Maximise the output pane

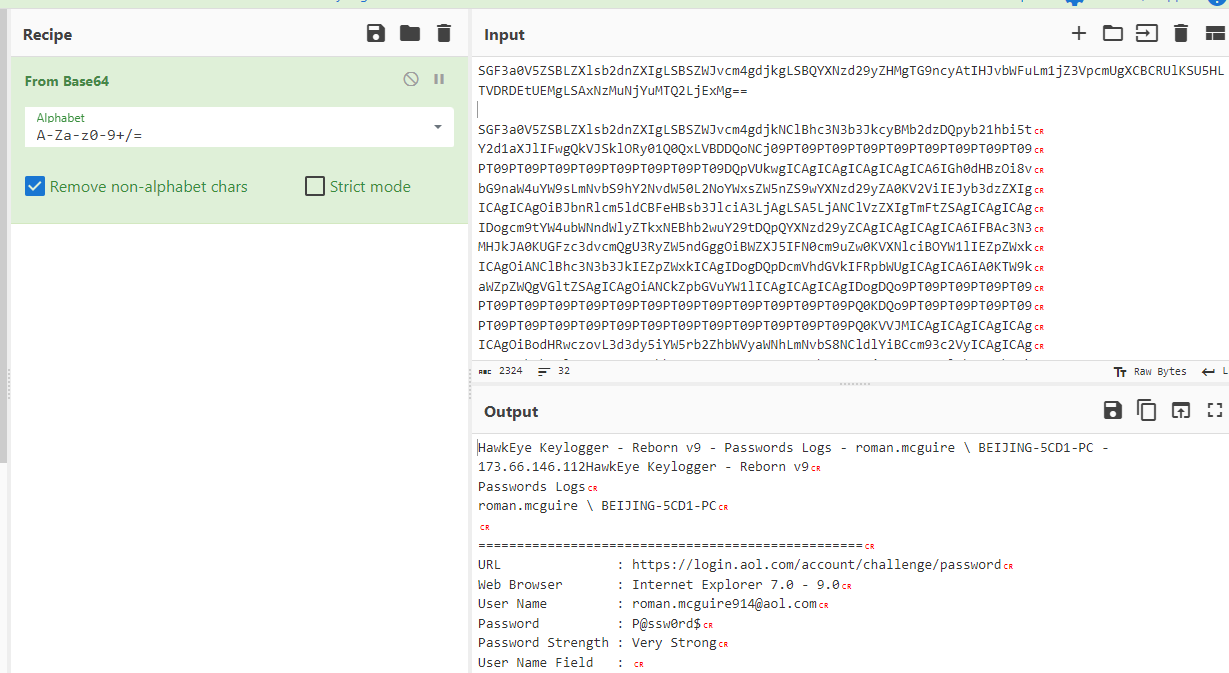(1215, 410)
